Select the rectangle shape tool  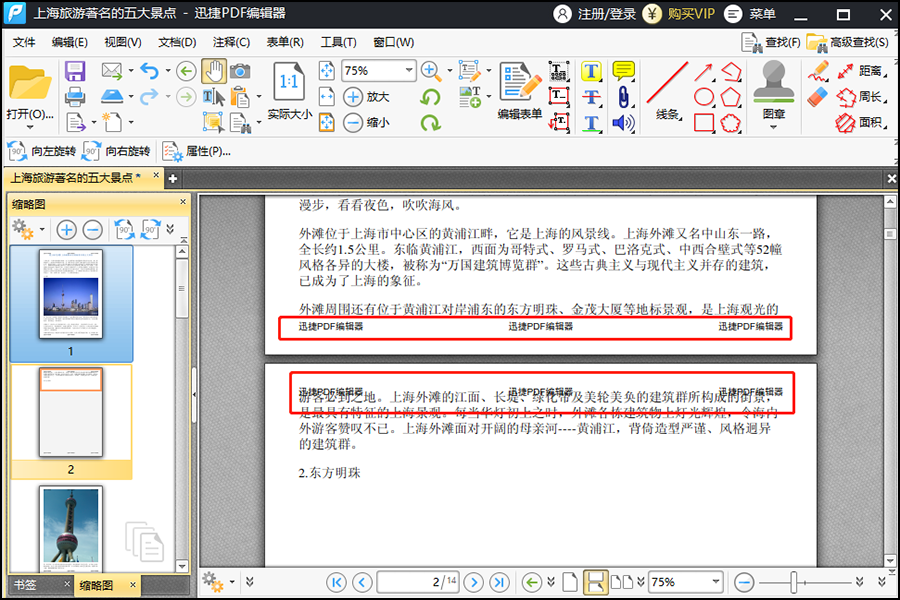click(704, 122)
